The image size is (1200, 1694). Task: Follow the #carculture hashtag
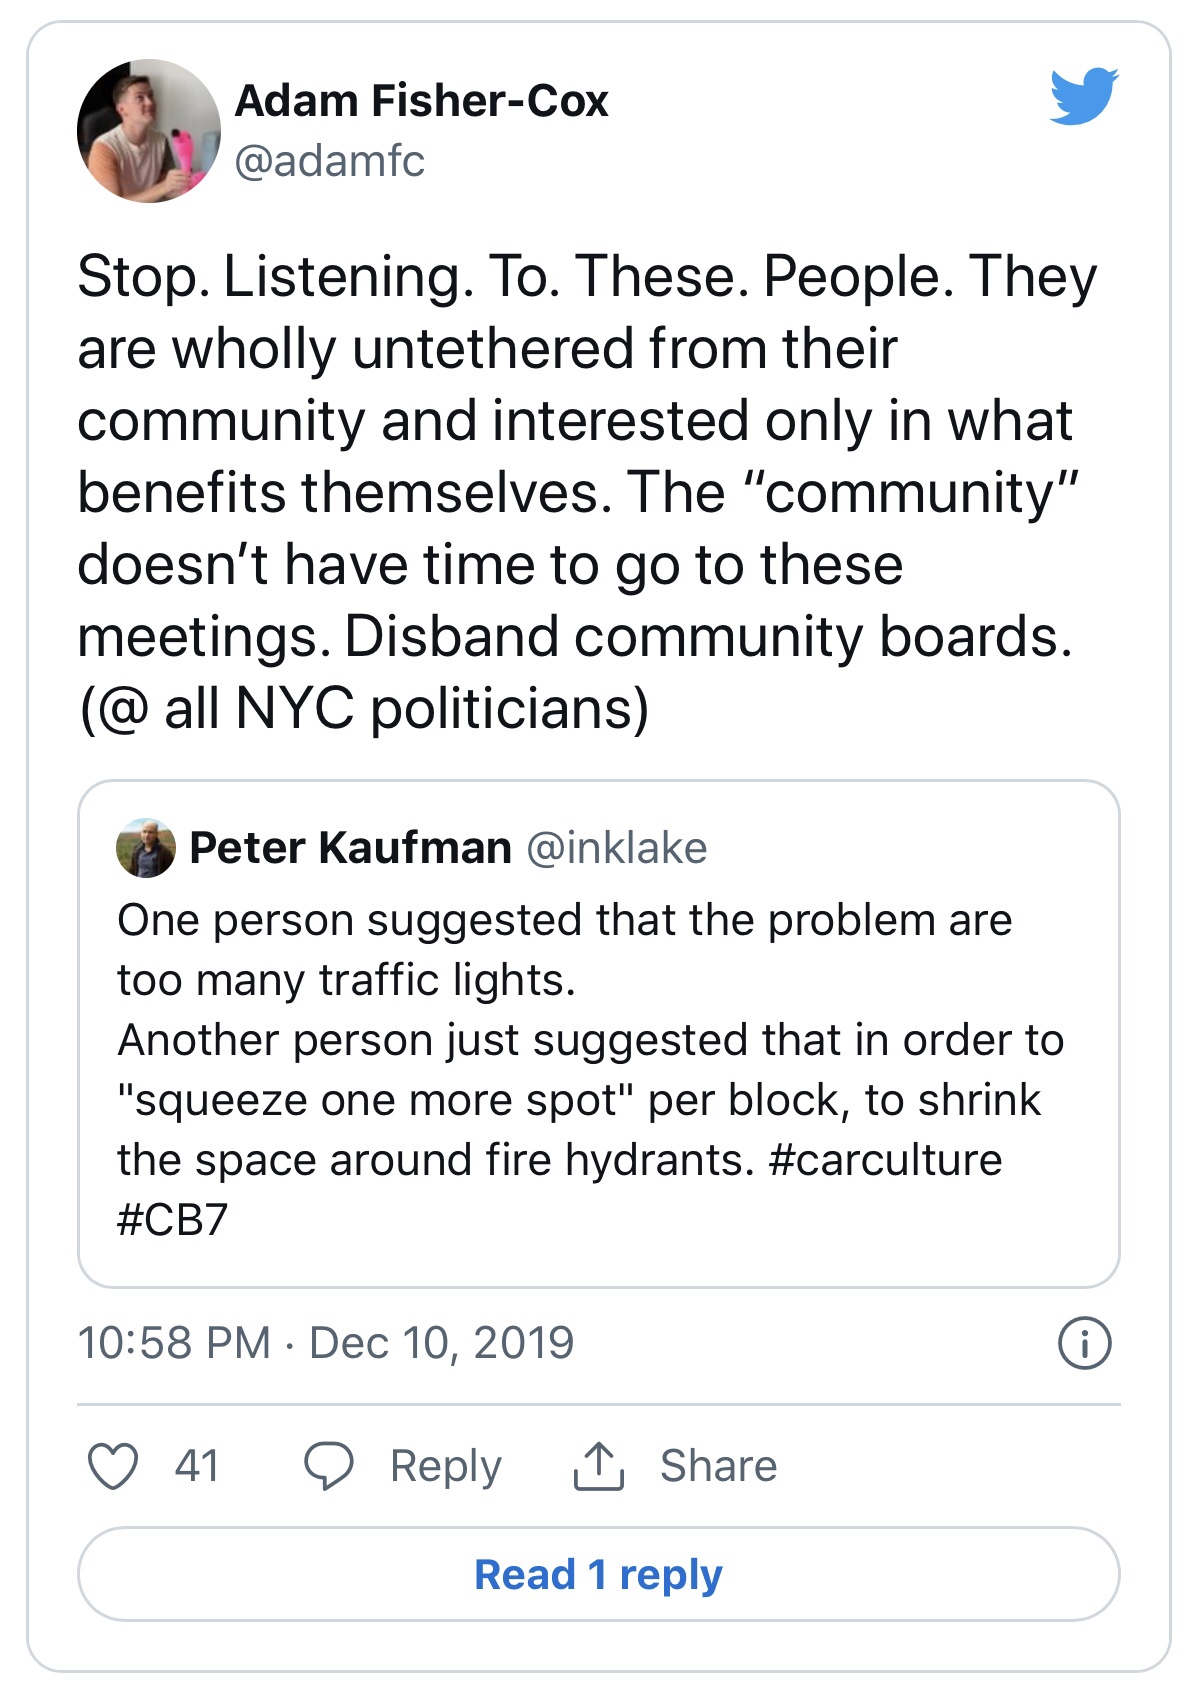click(x=885, y=1160)
